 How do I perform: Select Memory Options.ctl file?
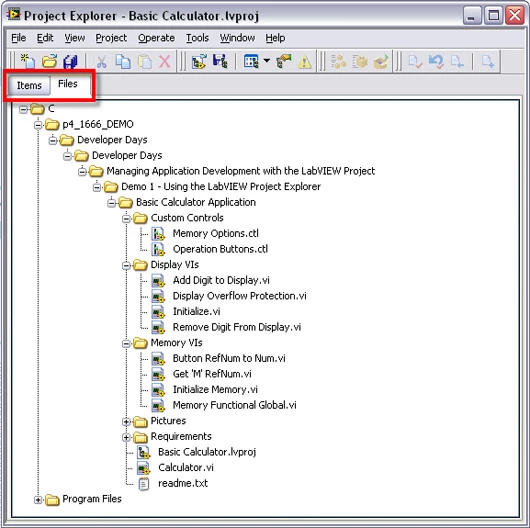[x=216, y=233]
